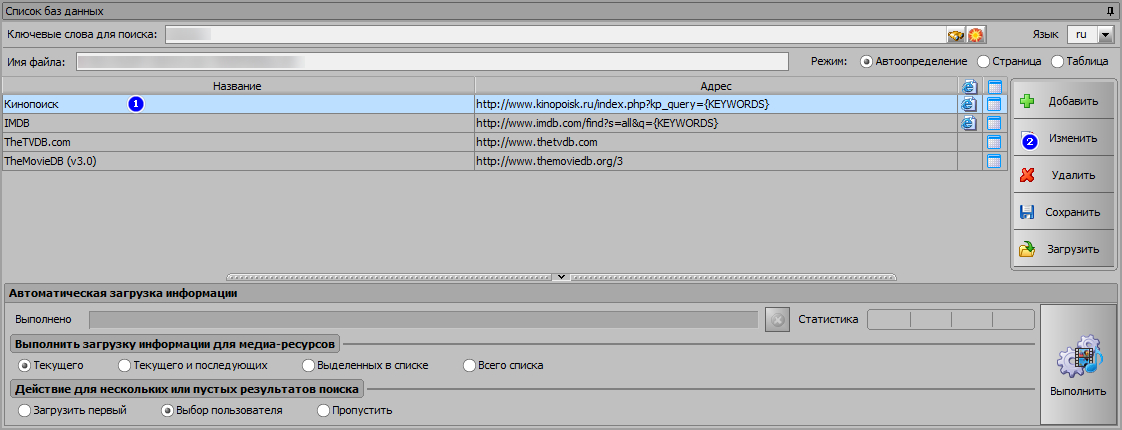The height and width of the screenshot is (430, 1122).
Task: Click the browser icon in Кинопоиск row
Action: tap(968, 103)
